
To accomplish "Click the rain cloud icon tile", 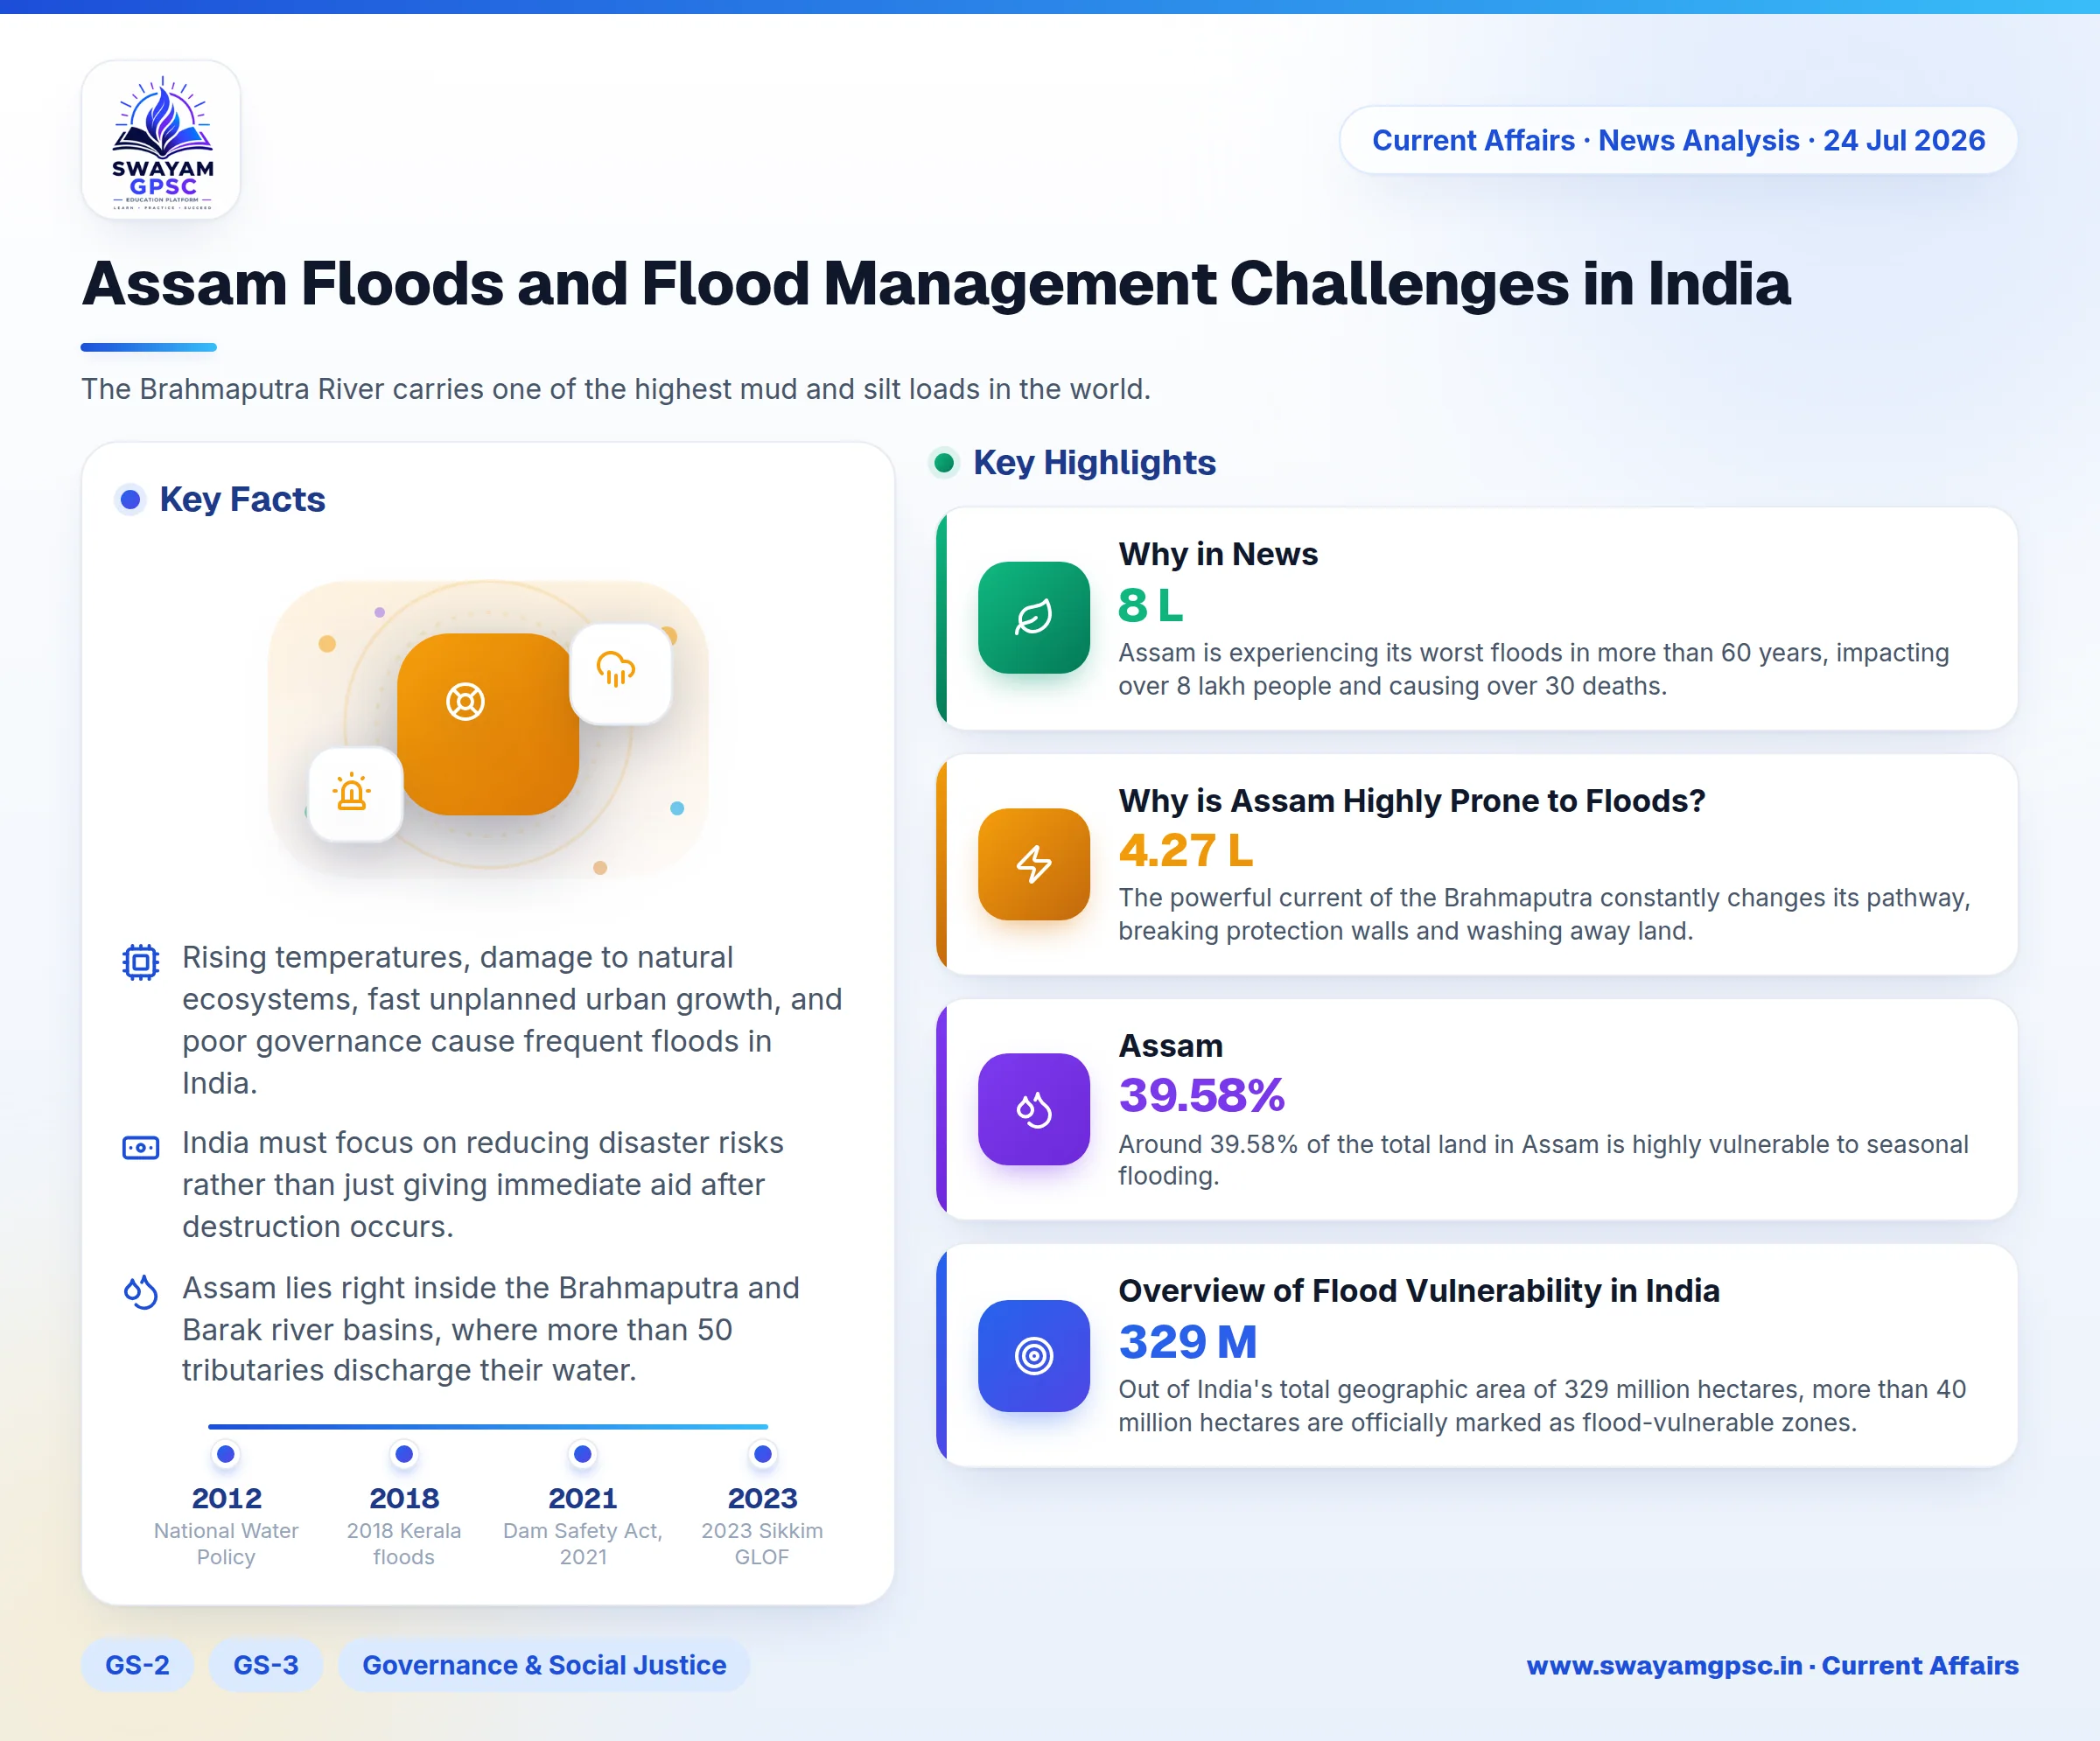I will click(620, 673).
